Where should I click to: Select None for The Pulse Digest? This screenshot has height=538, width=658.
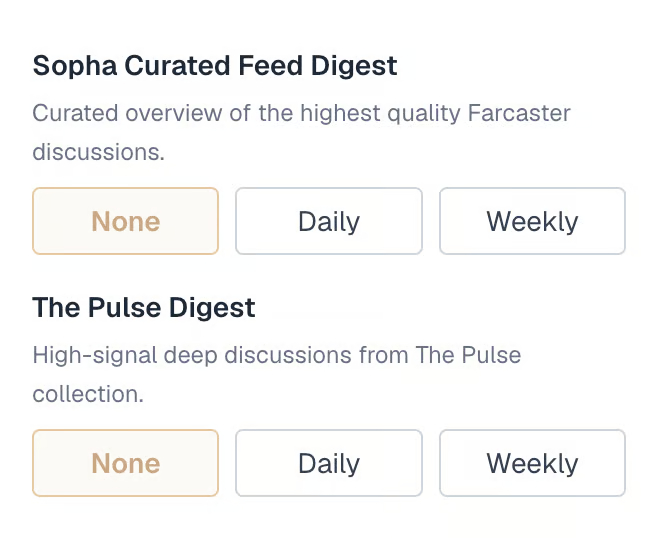(125, 463)
